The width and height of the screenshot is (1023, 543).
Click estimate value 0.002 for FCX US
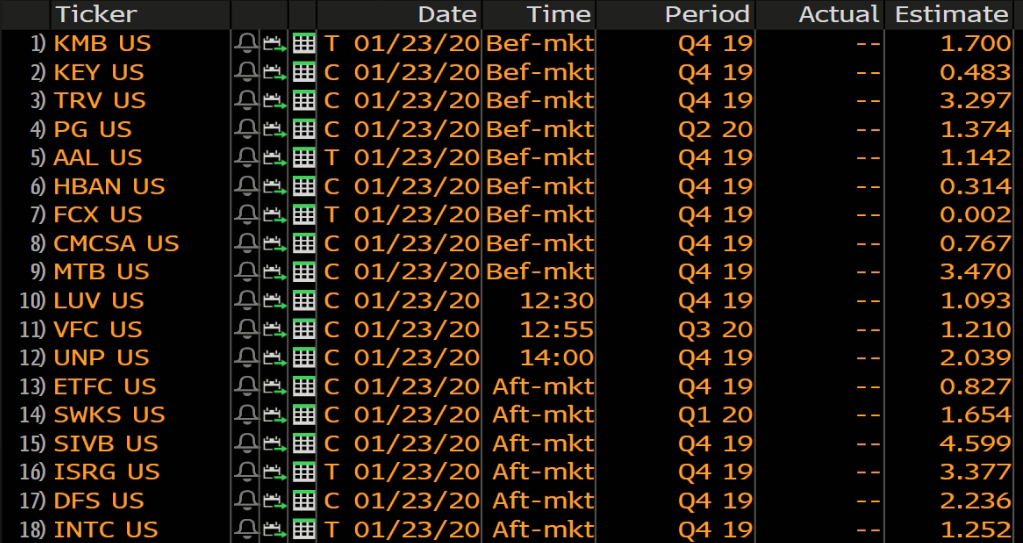coord(975,215)
